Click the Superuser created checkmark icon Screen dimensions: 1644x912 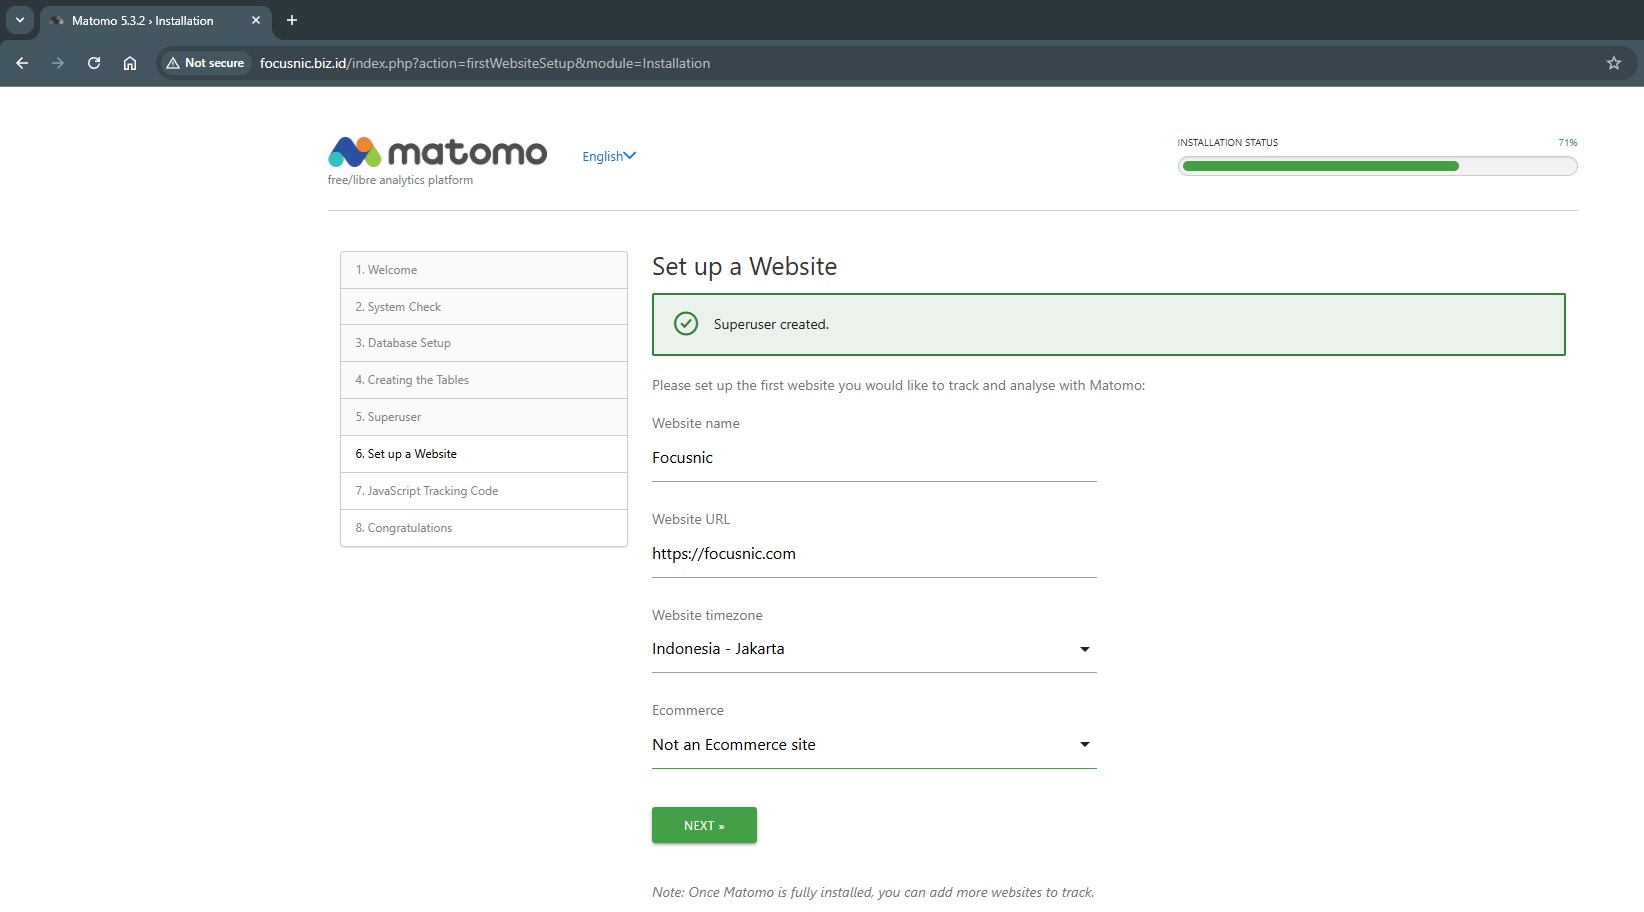[x=686, y=324]
